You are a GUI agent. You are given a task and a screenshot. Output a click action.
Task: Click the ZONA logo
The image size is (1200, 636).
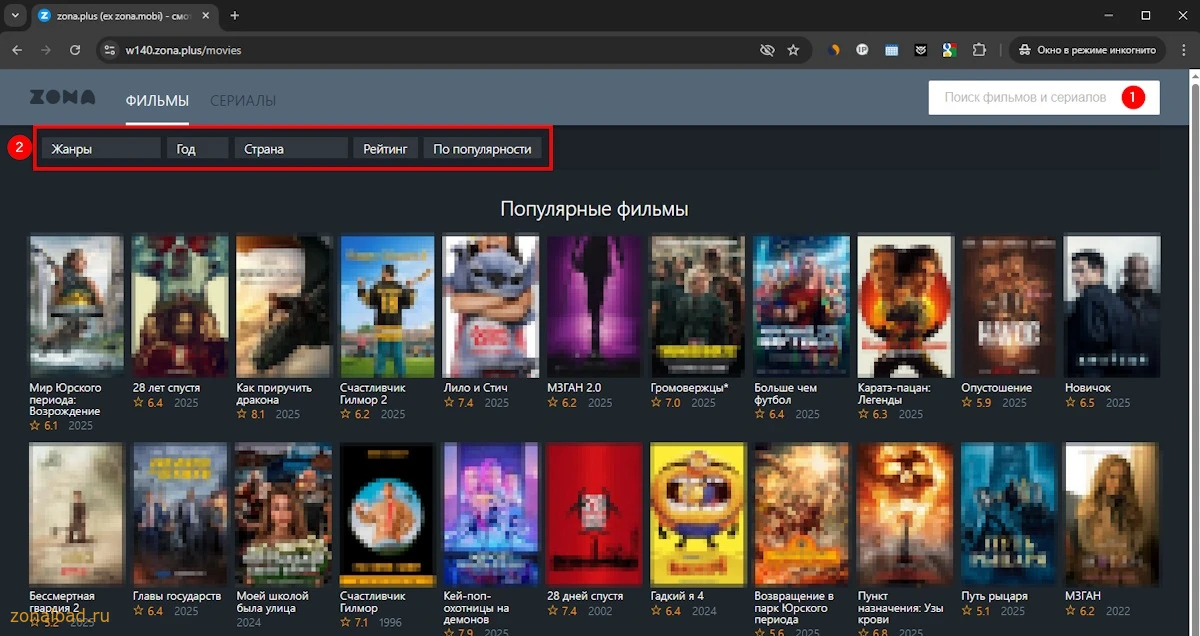(x=62, y=98)
